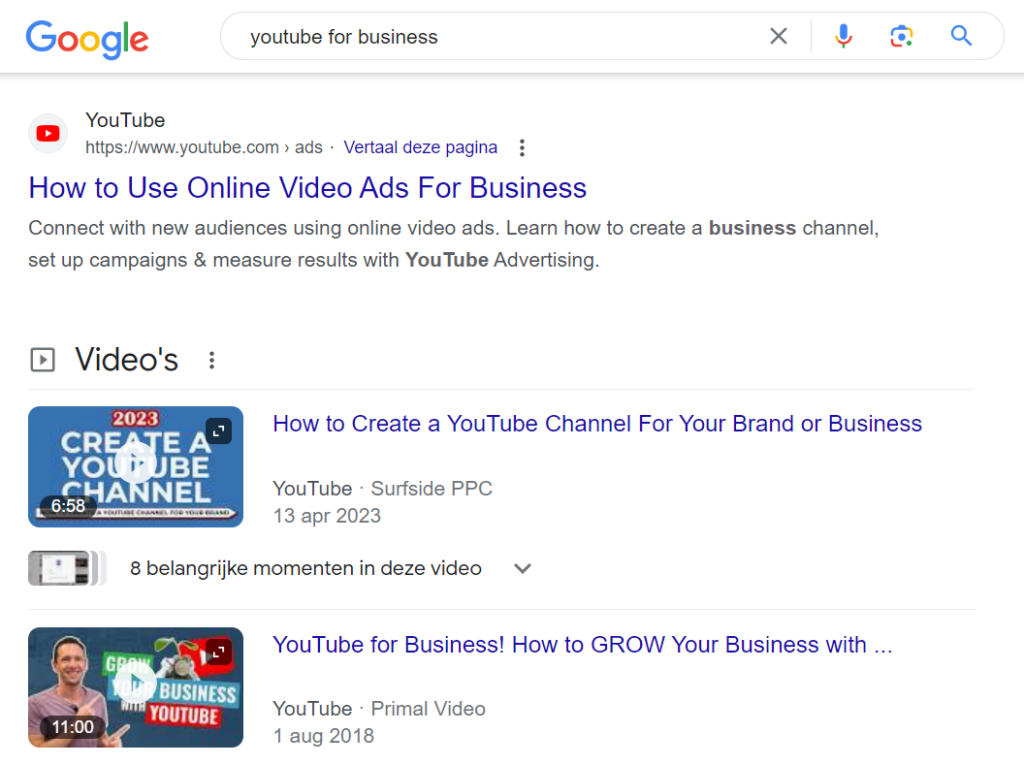Click 'Surfside PPC' channel text
Screen dimensions: 1024x765
[x=432, y=489]
